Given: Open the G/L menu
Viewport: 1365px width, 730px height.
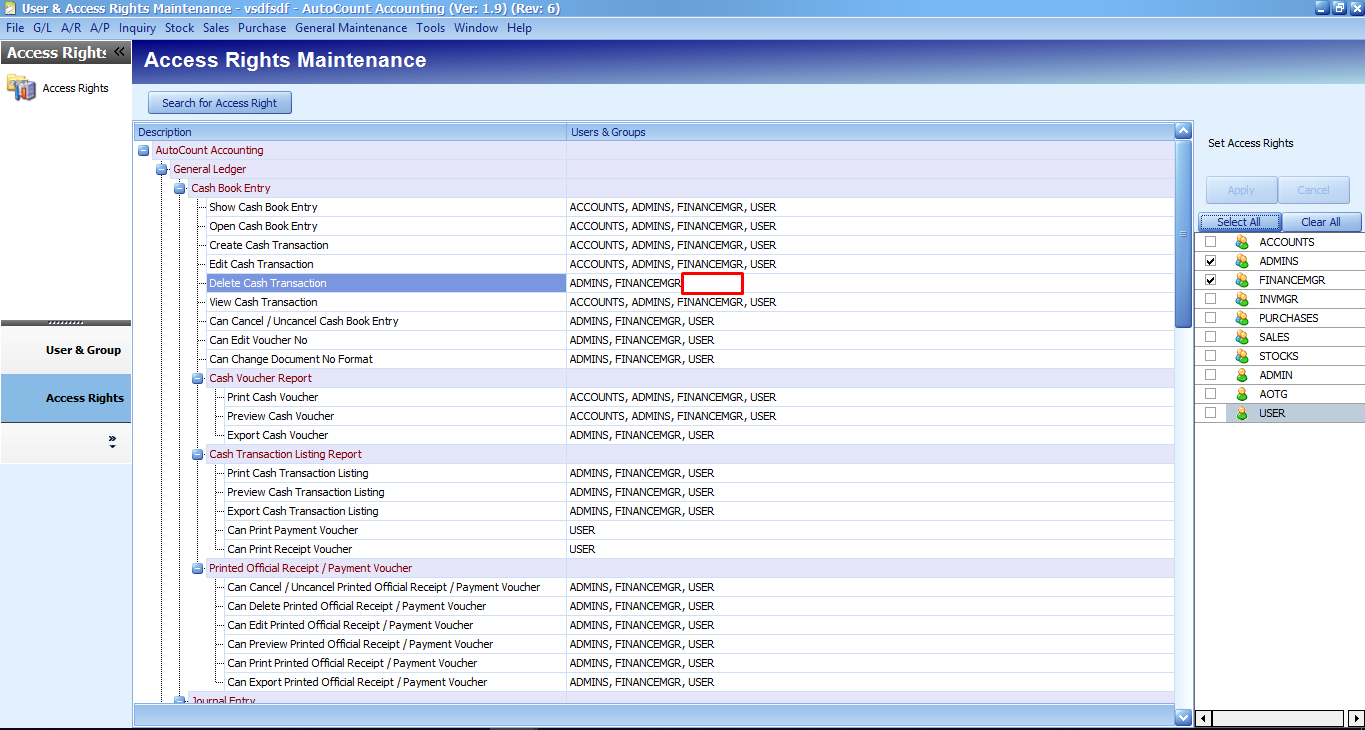Looking at the screenshot, I should [43, 28].
